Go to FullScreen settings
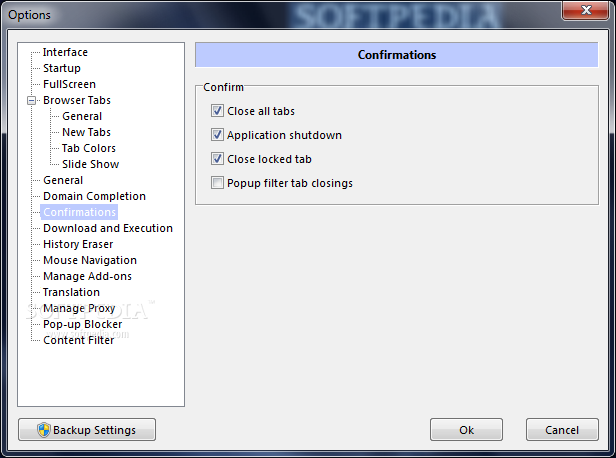This screenshot has width=616, height=458. pos(69,84)
